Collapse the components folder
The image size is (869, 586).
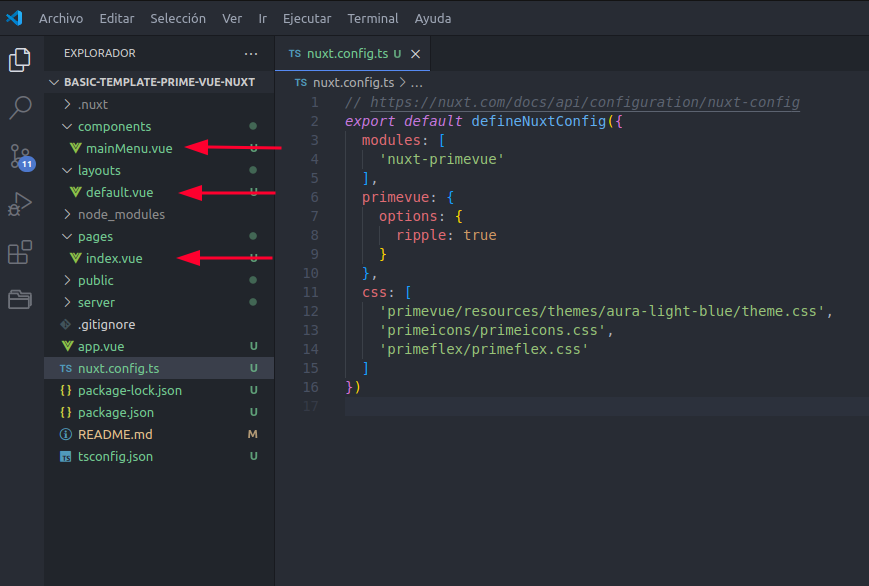[x=159, y=126]
